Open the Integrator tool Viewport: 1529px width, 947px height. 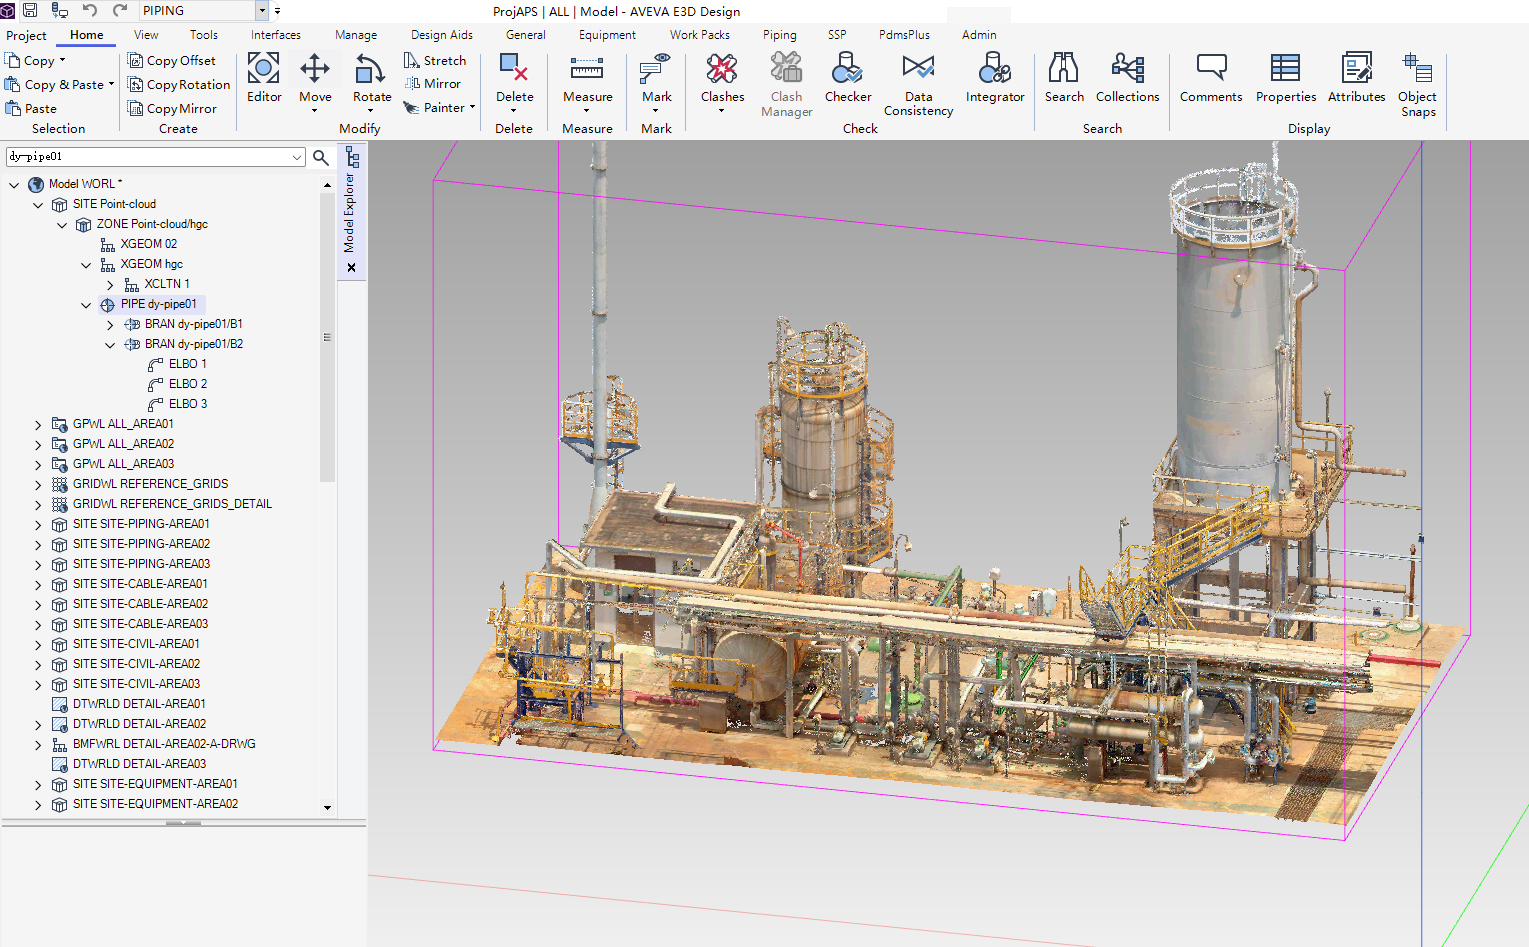click(995, 78)
